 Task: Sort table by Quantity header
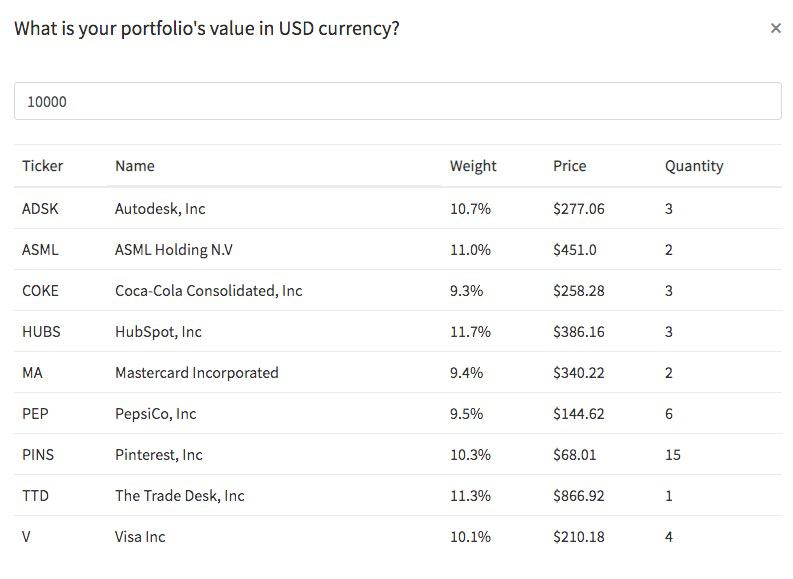[693, 166]
